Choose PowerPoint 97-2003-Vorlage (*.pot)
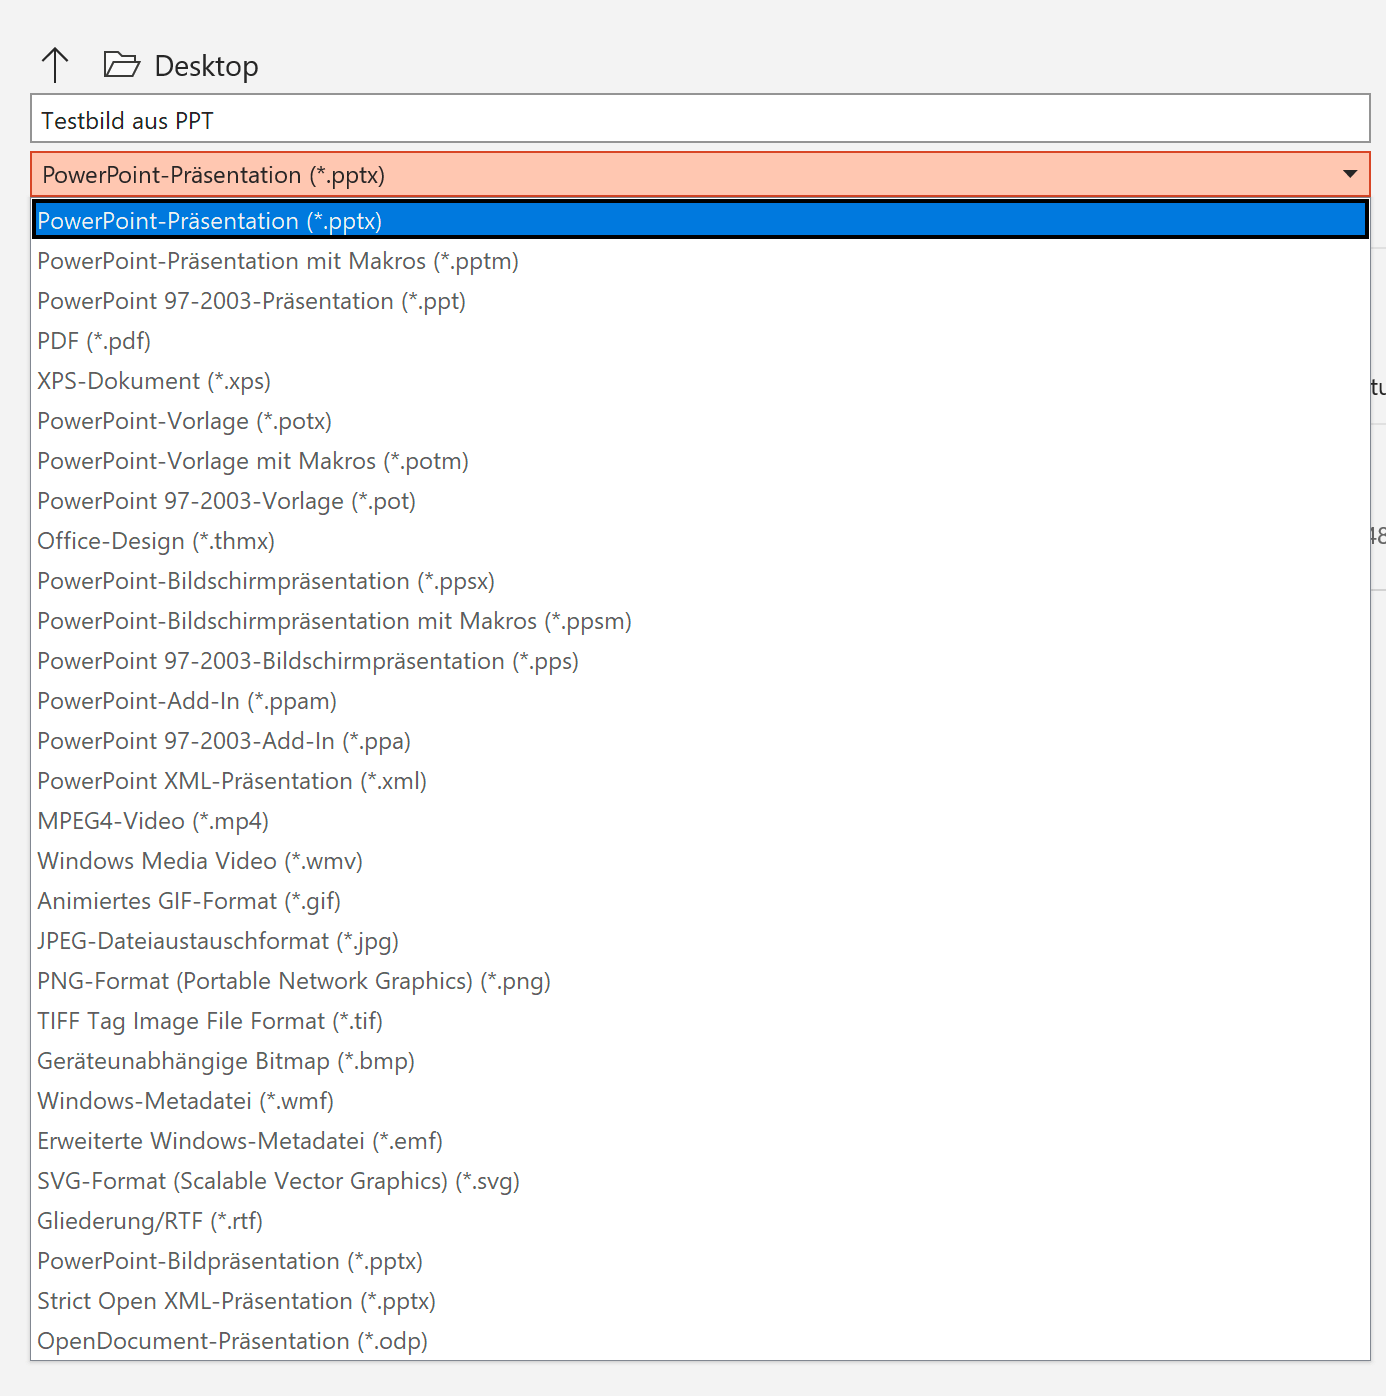Image resolution: width=1386 pixels, height=1396 pixels. (x=700, y=501)
